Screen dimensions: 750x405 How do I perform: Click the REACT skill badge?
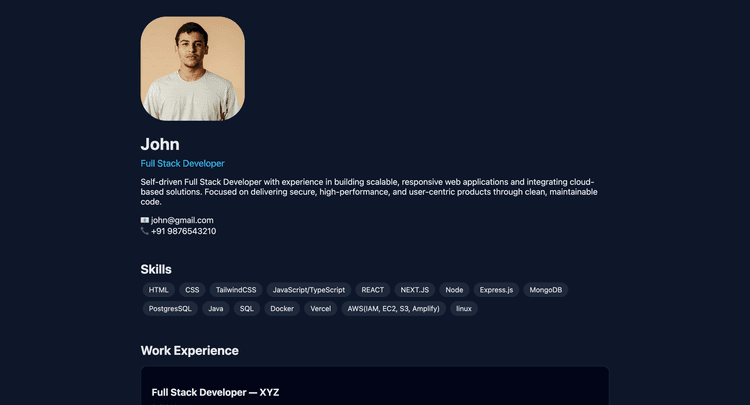click(373, 290)
